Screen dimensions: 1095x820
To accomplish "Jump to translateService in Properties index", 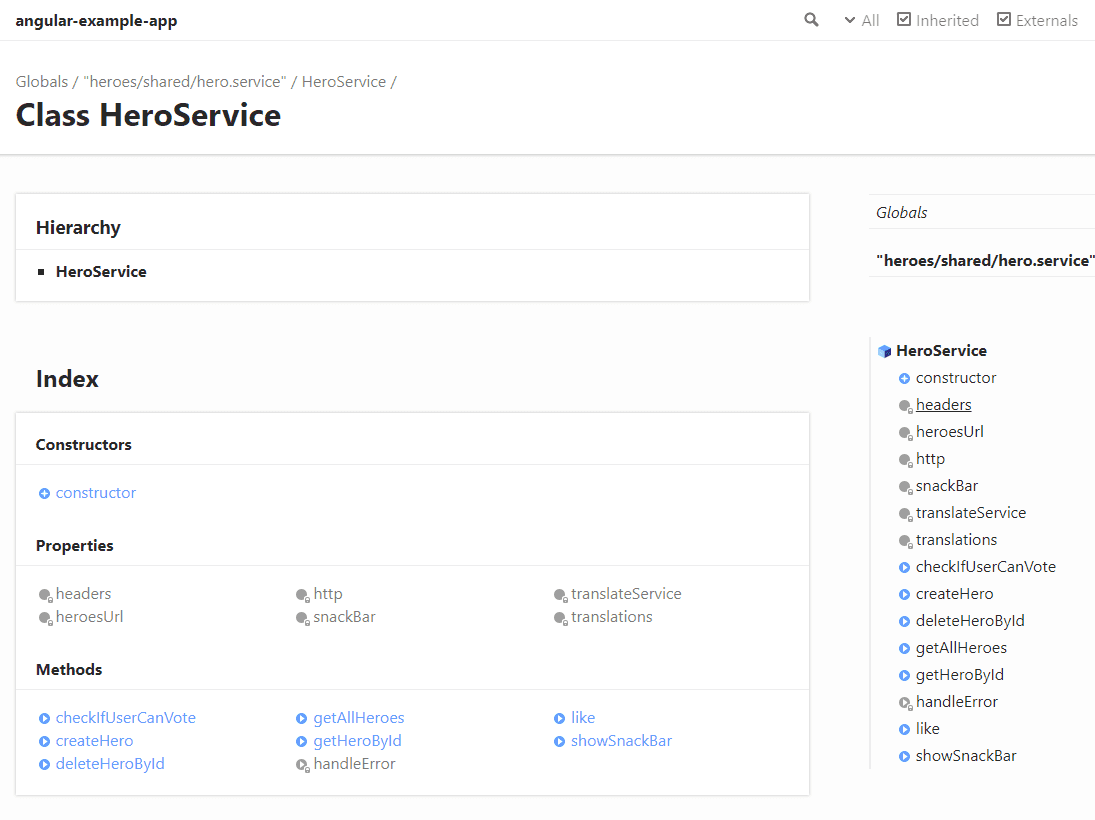I will click(626, 594).
